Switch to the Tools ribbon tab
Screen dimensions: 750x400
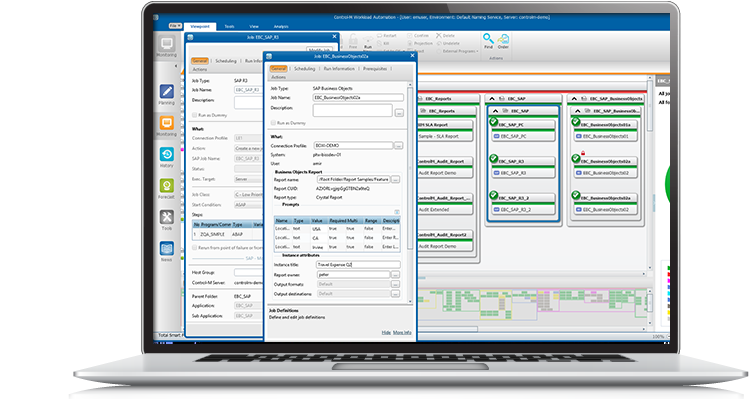[230, 27]
